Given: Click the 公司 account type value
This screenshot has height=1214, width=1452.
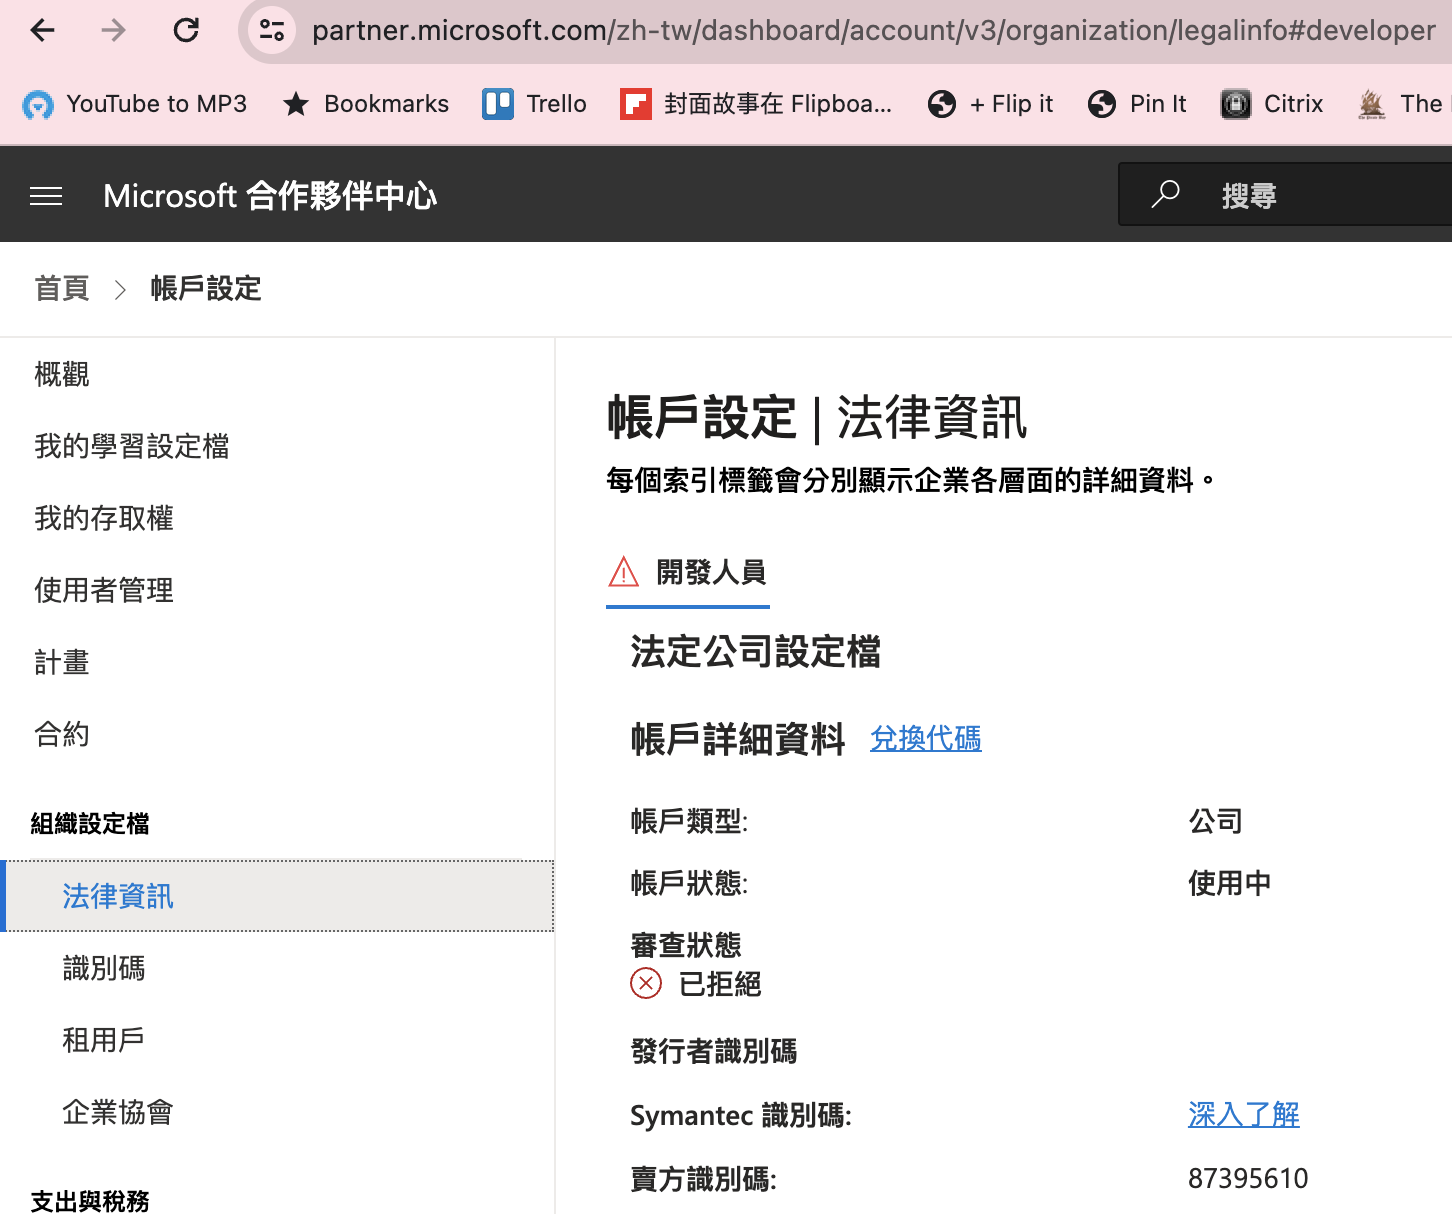Looking at the screenshot, I should 1216,822.
